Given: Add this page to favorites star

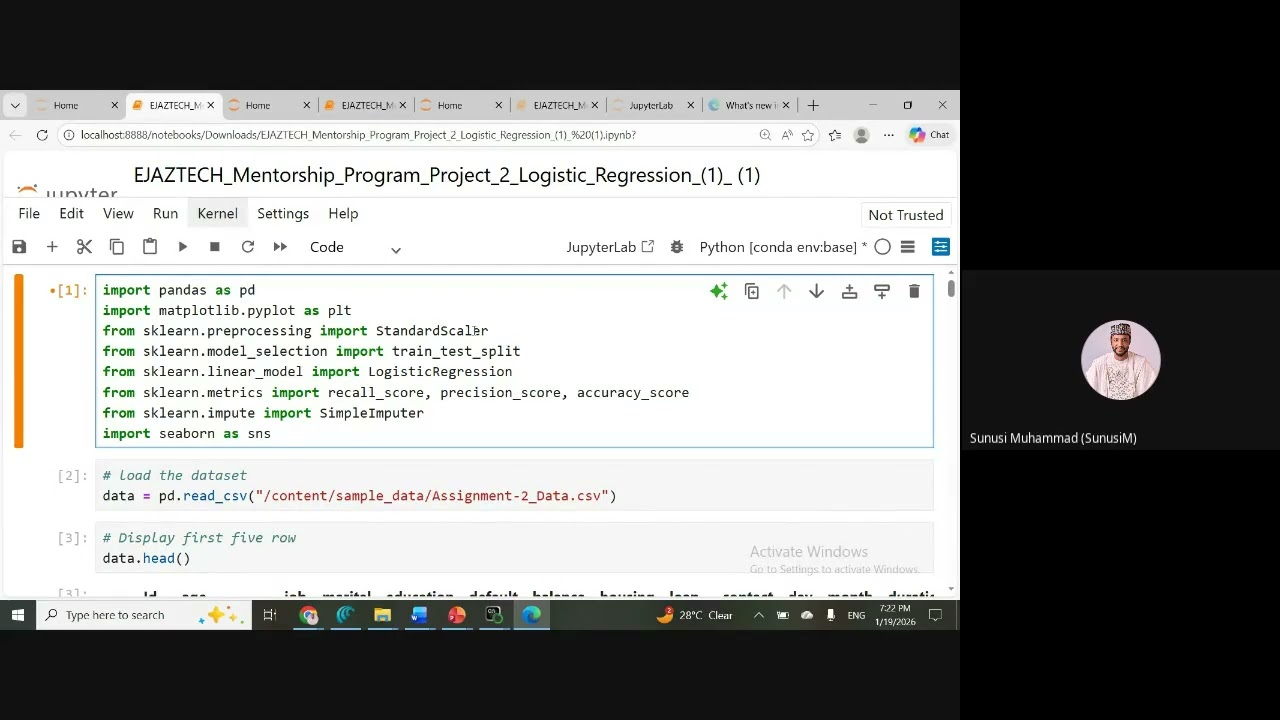Looking at the screenshot, I should [808, 135].
